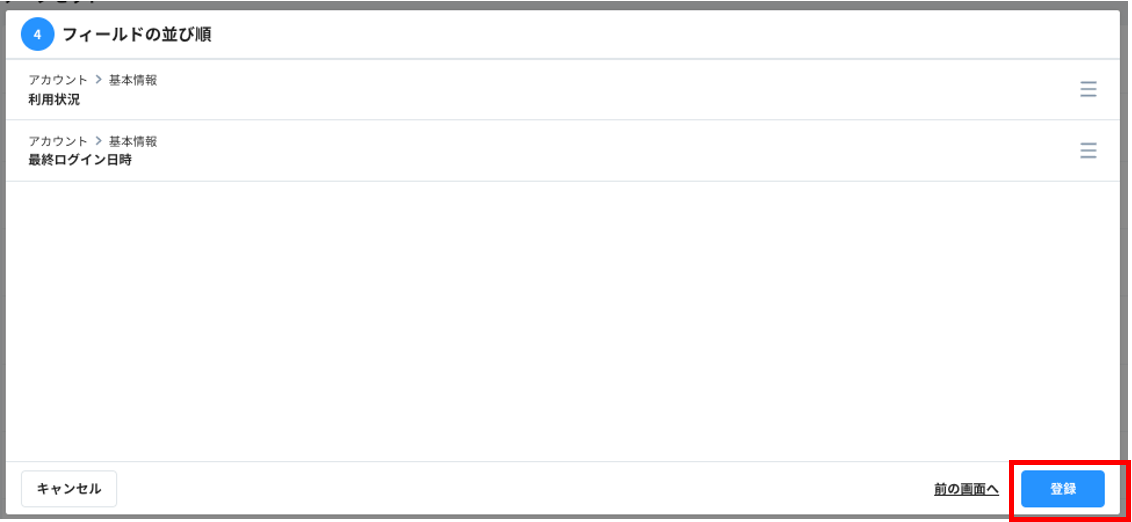
Task: Click the breadcrumb chevron above 利用状況
Action: (98, 80)
